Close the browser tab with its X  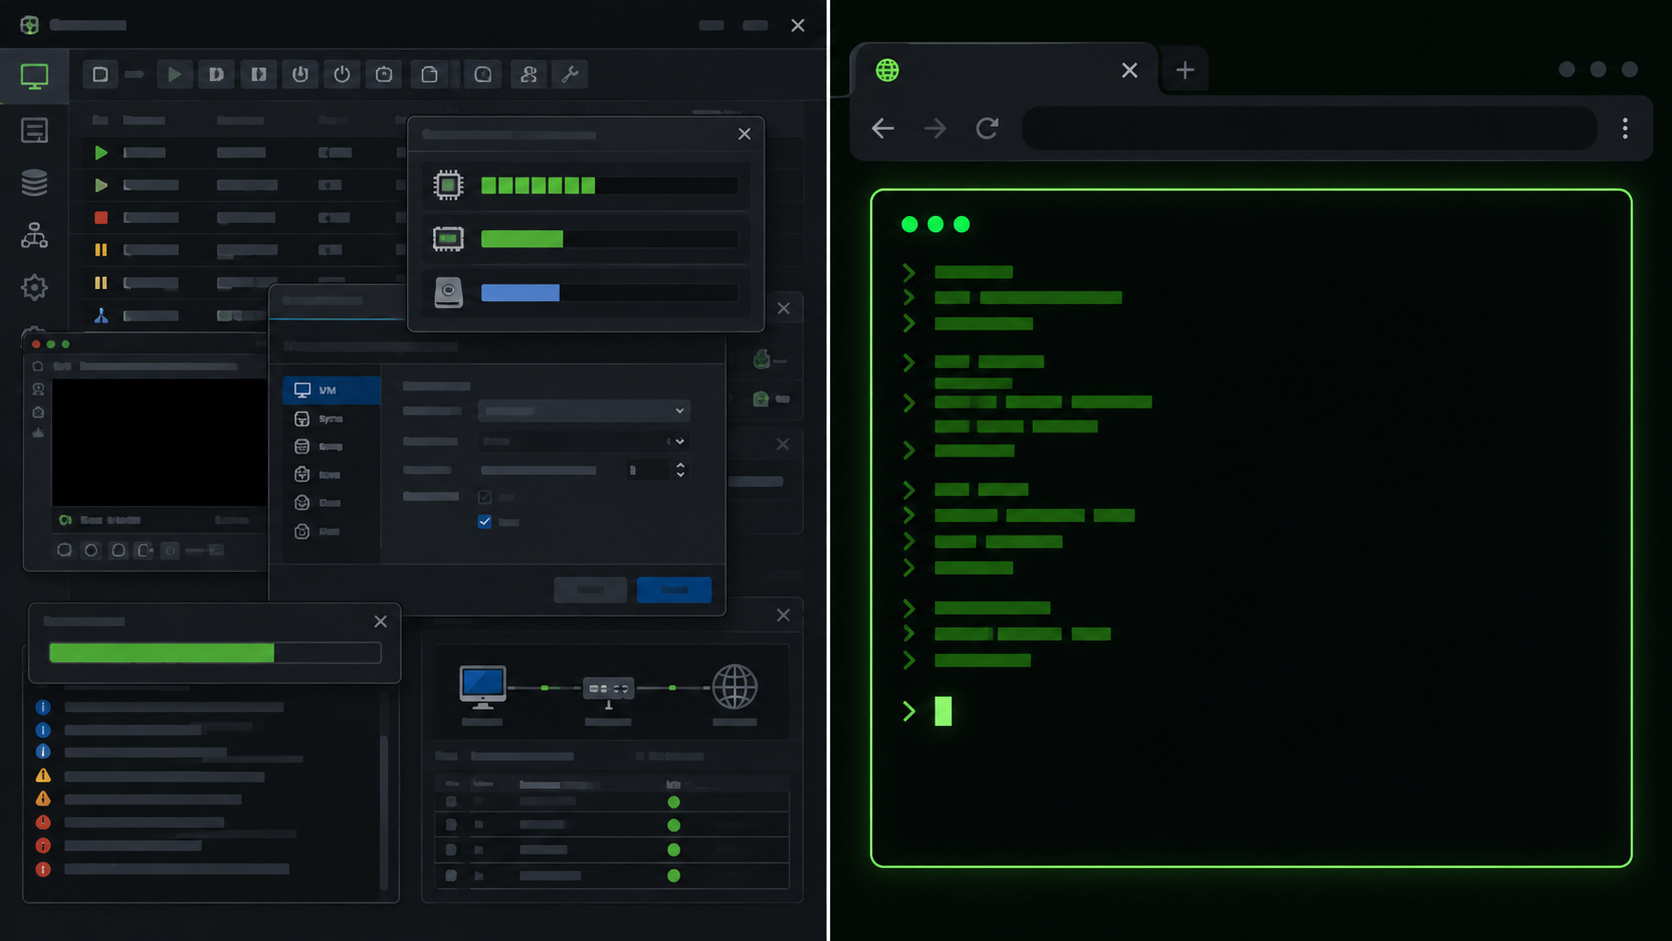1129,70
